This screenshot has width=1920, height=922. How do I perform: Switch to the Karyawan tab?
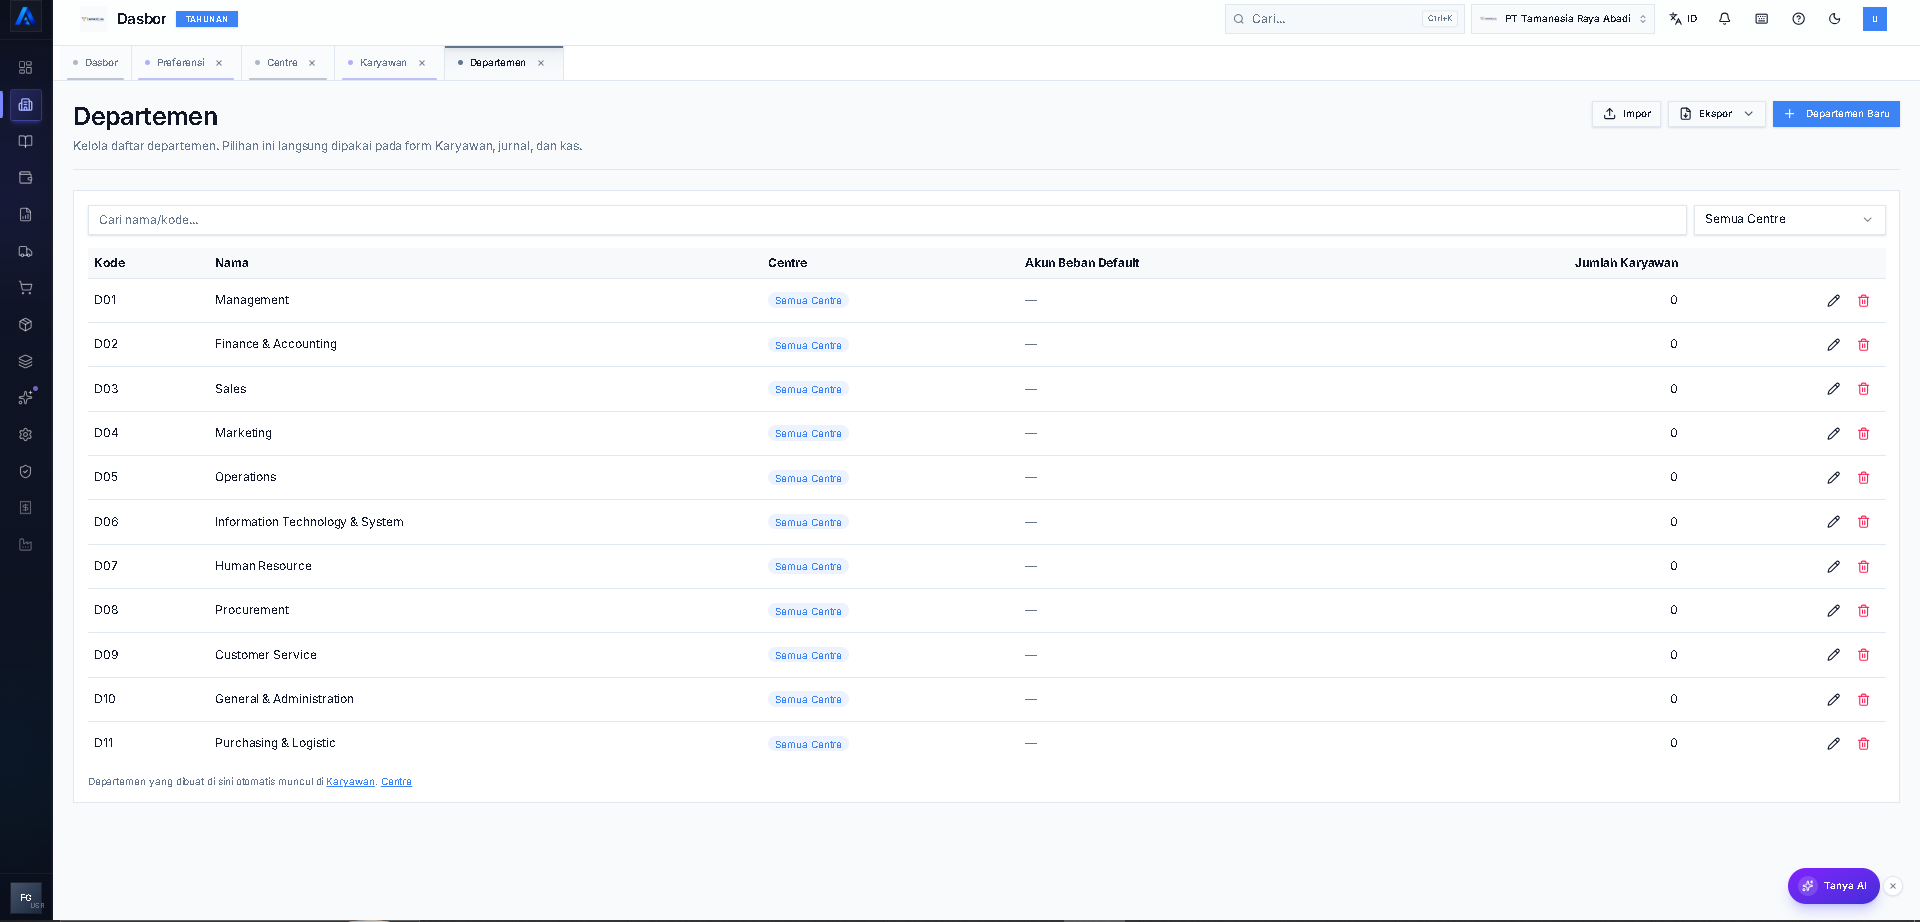point(383,63)
